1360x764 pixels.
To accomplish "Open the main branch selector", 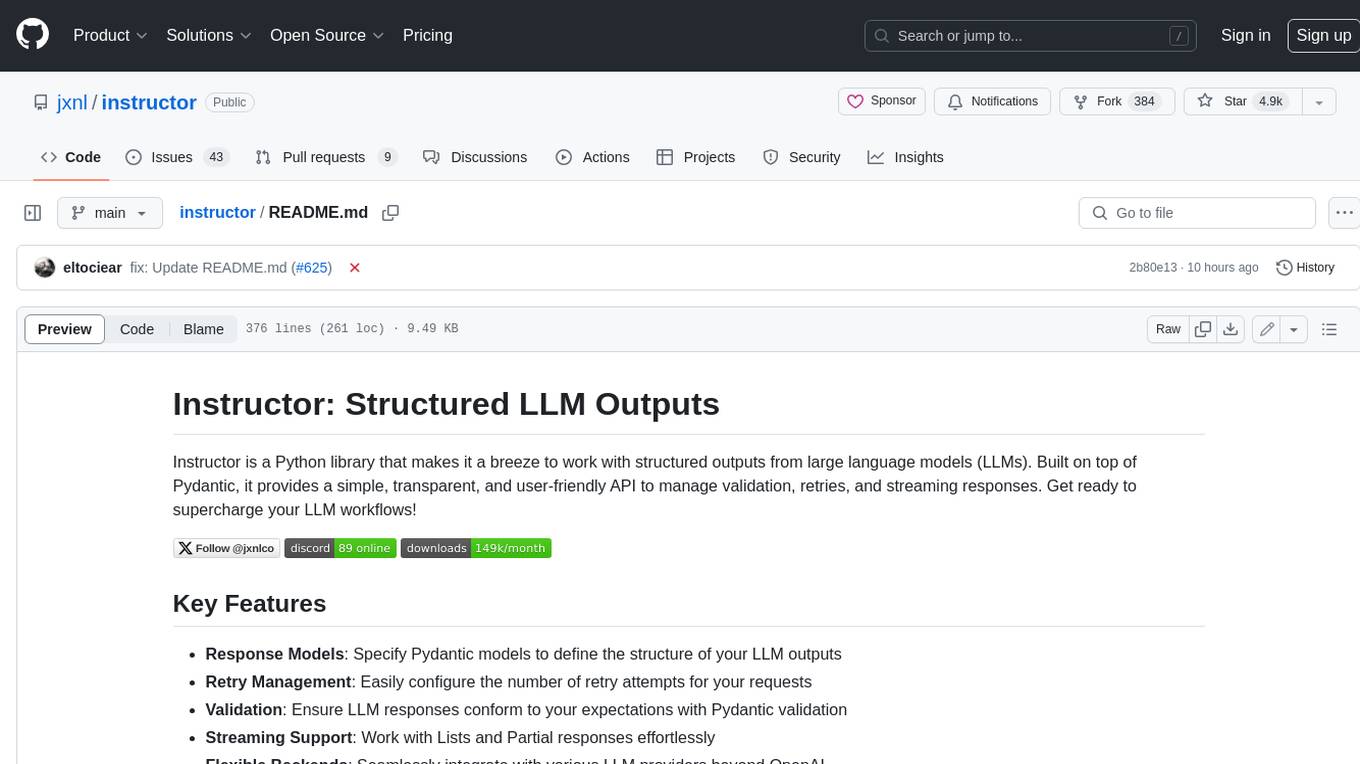I will tap(110, 213).
